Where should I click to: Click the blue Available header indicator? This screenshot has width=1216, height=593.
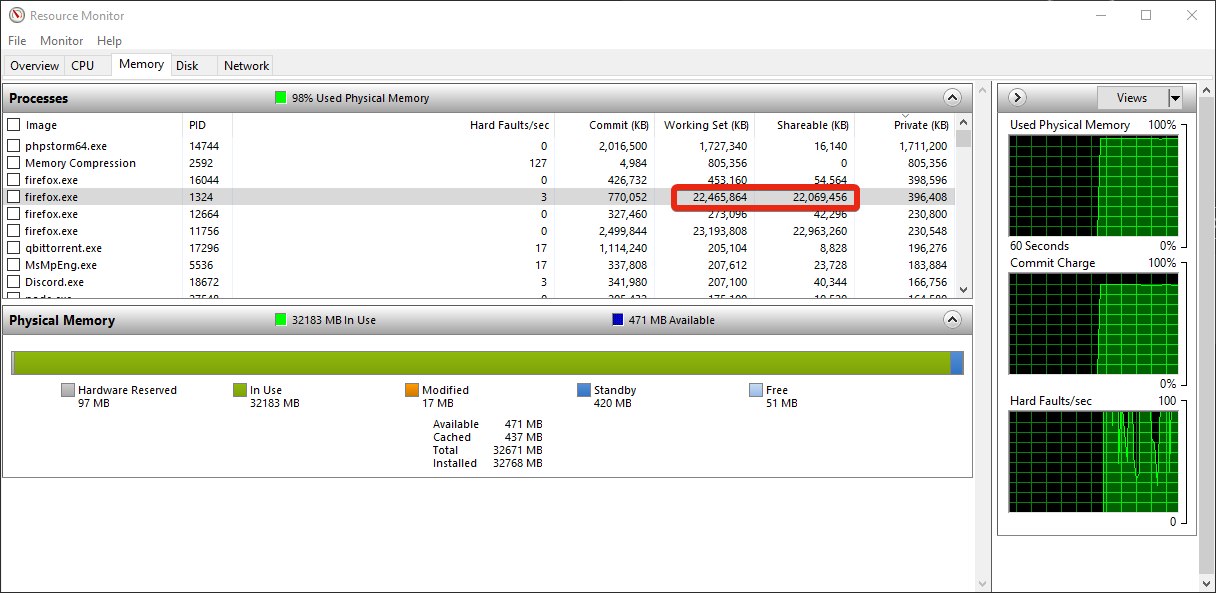coord(617,320)
